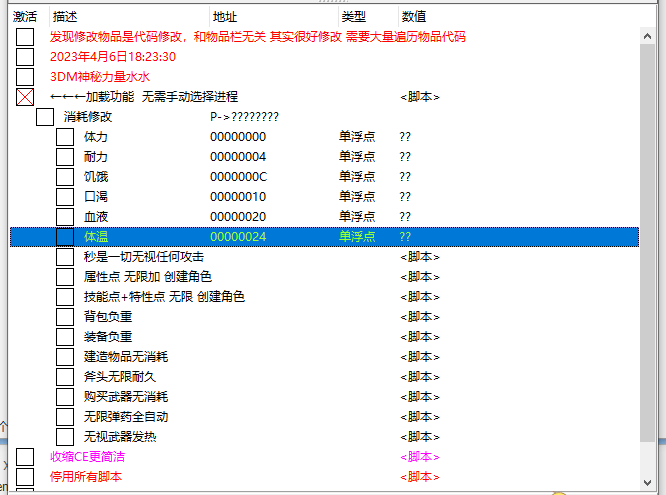Select the 购买武器无消耗 entry text
Viewport: 666px width, 495px height.
click(126, 397)
